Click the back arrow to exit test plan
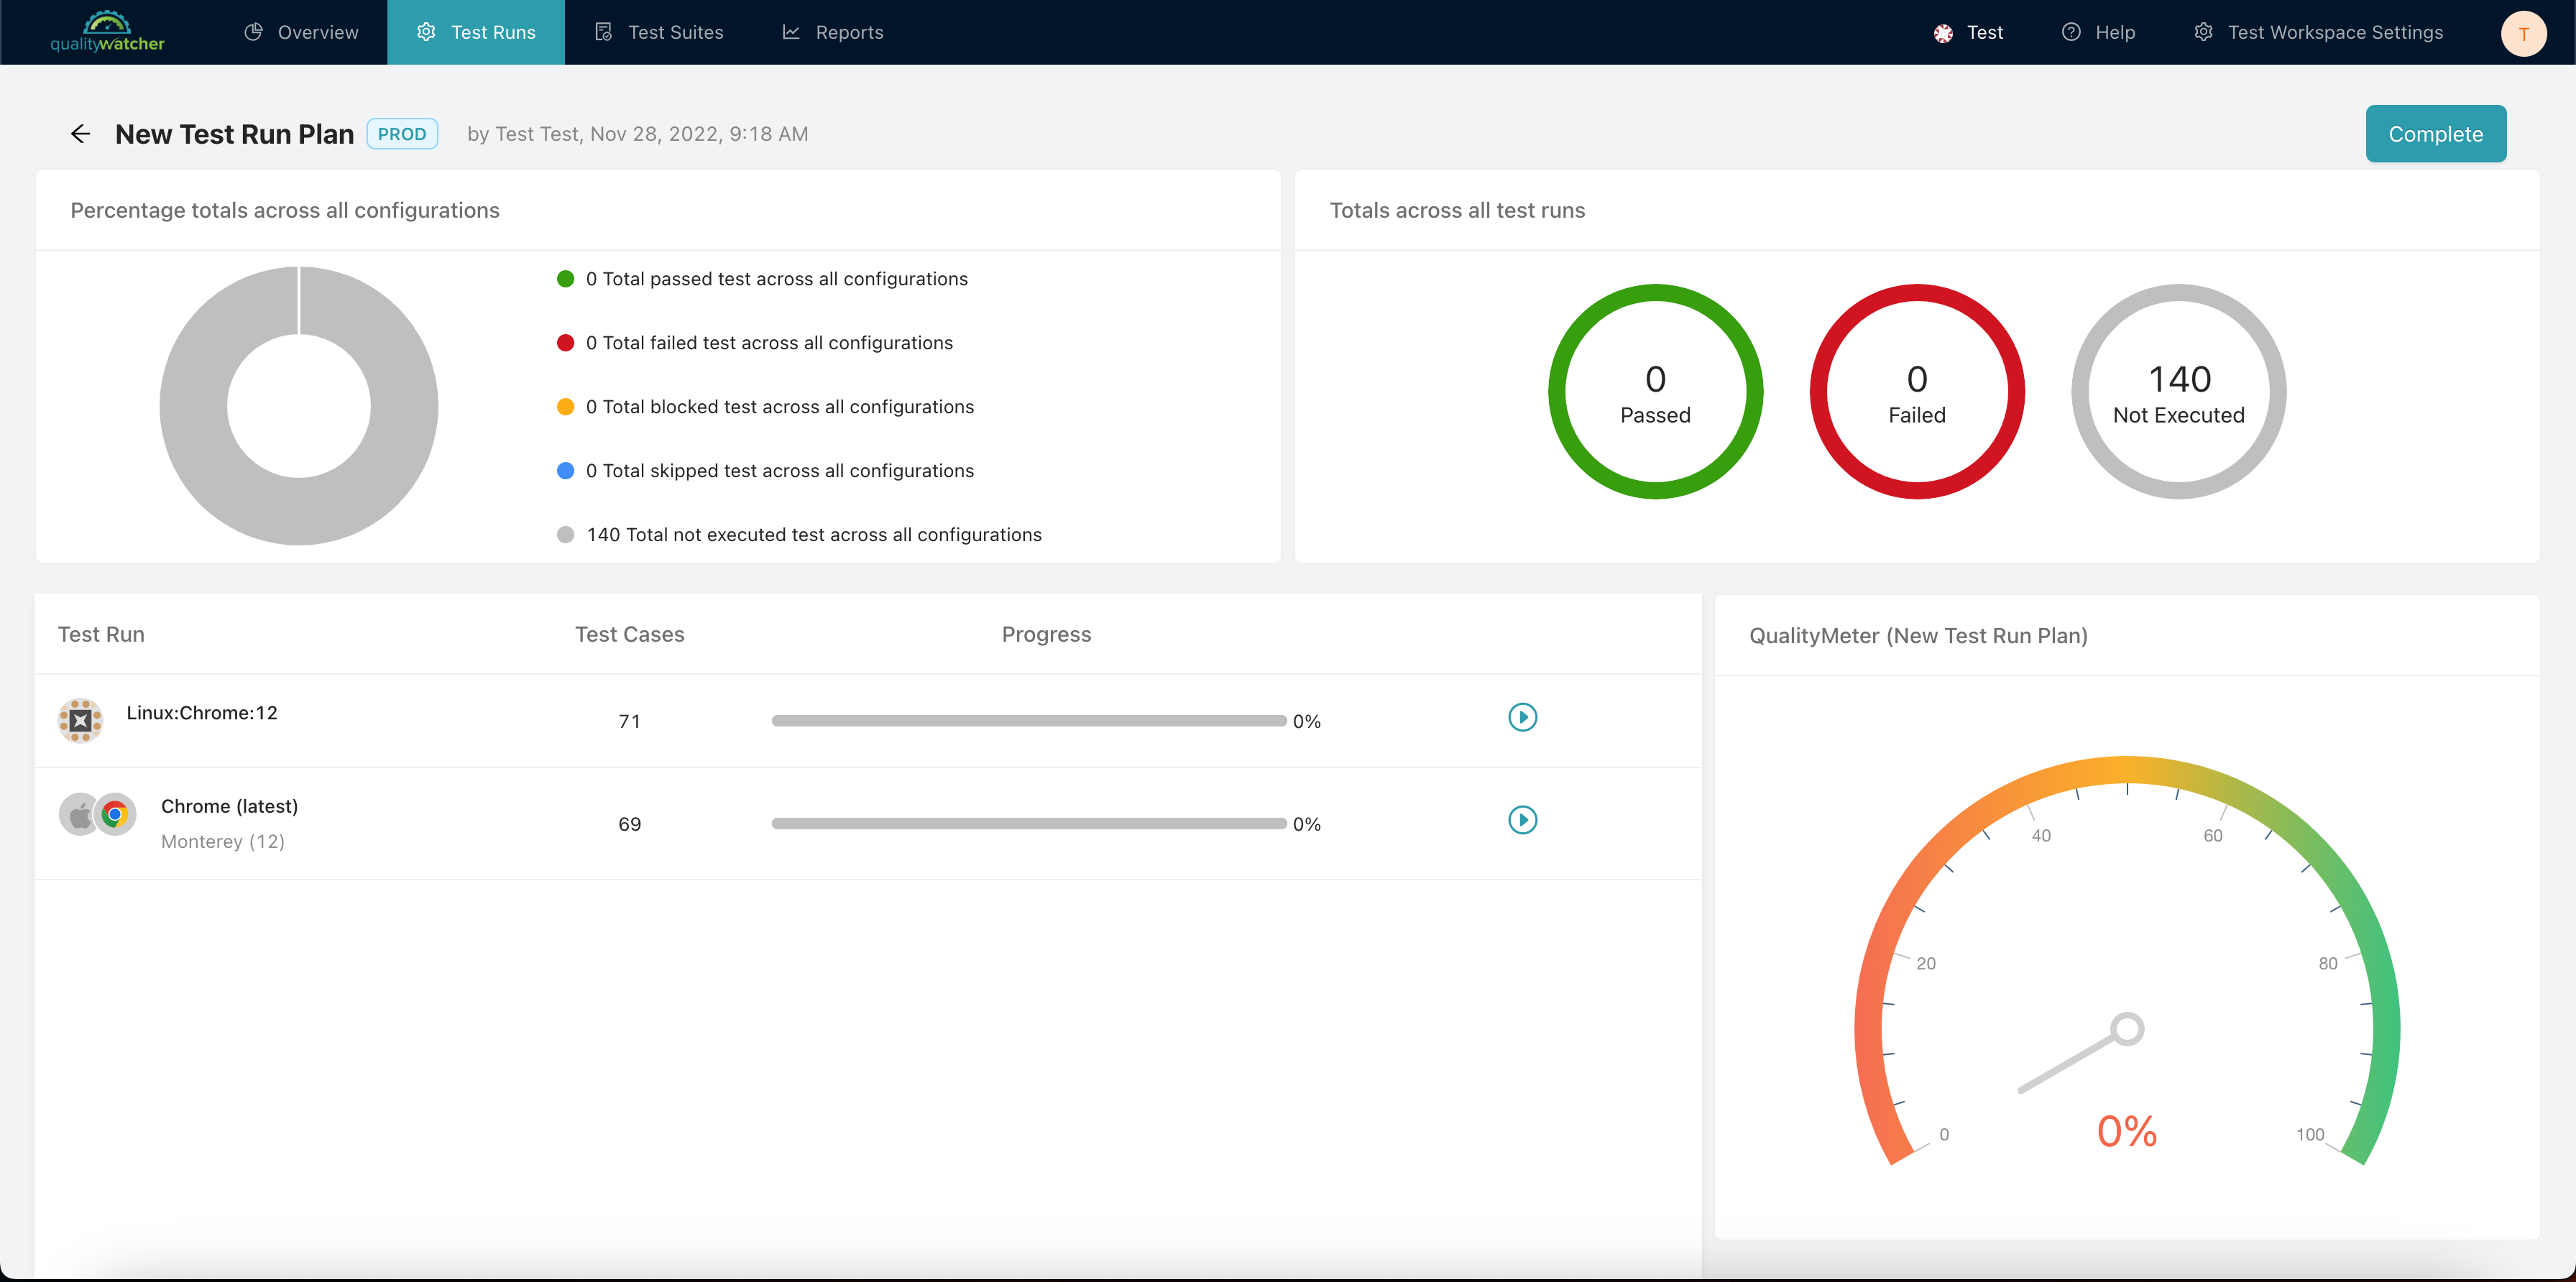2576x1282 pixels. click(80, 133)
